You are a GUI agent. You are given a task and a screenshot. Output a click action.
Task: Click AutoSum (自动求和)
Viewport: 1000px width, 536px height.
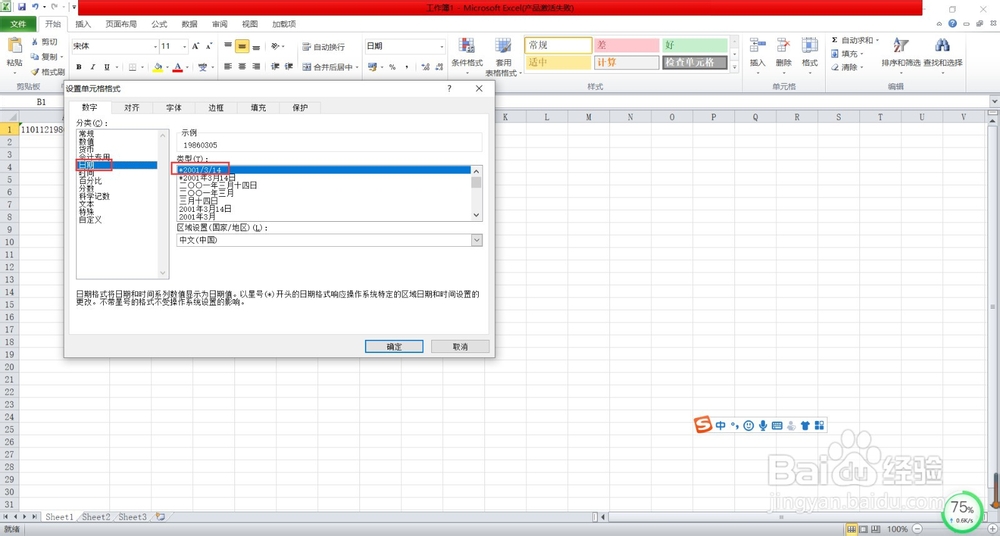(x=852, y=40)
